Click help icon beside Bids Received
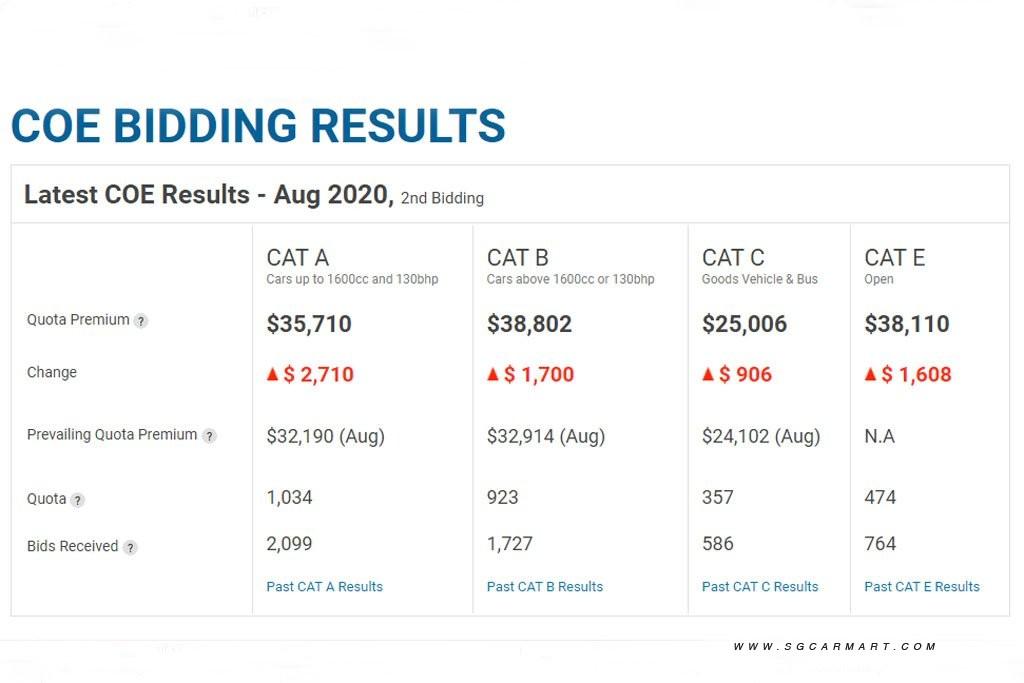 click(x=130, y=547)
